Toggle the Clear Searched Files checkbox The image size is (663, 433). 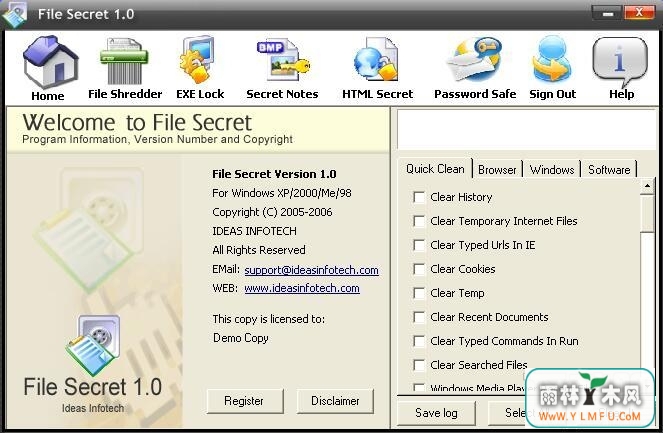coord(419,365)
